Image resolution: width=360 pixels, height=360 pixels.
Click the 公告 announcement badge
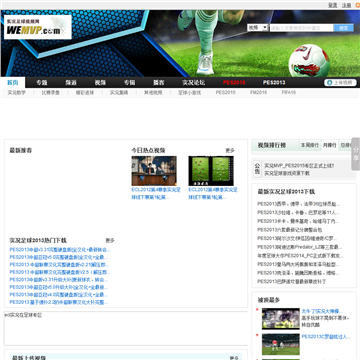click(x=257, y=169)
